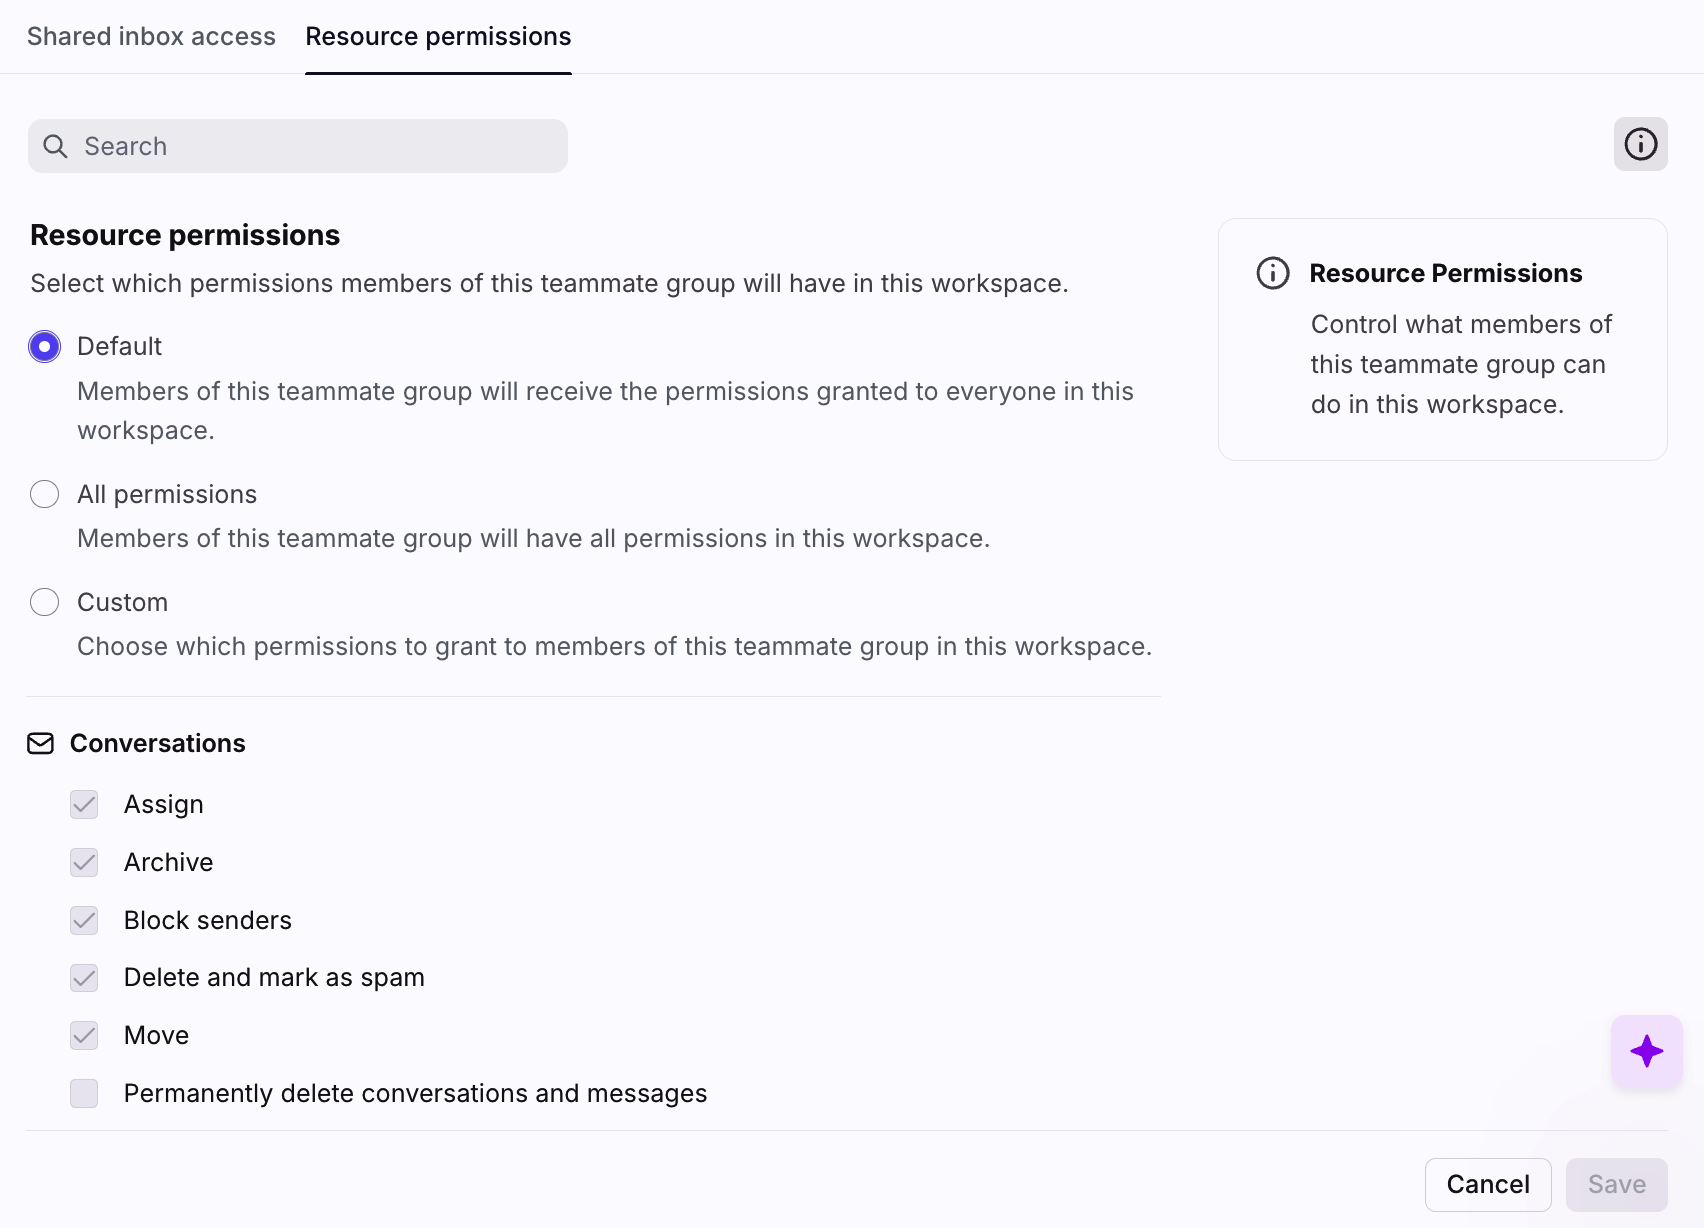
Task: Select the Default permissions radio button
Action: pos(45,347)
